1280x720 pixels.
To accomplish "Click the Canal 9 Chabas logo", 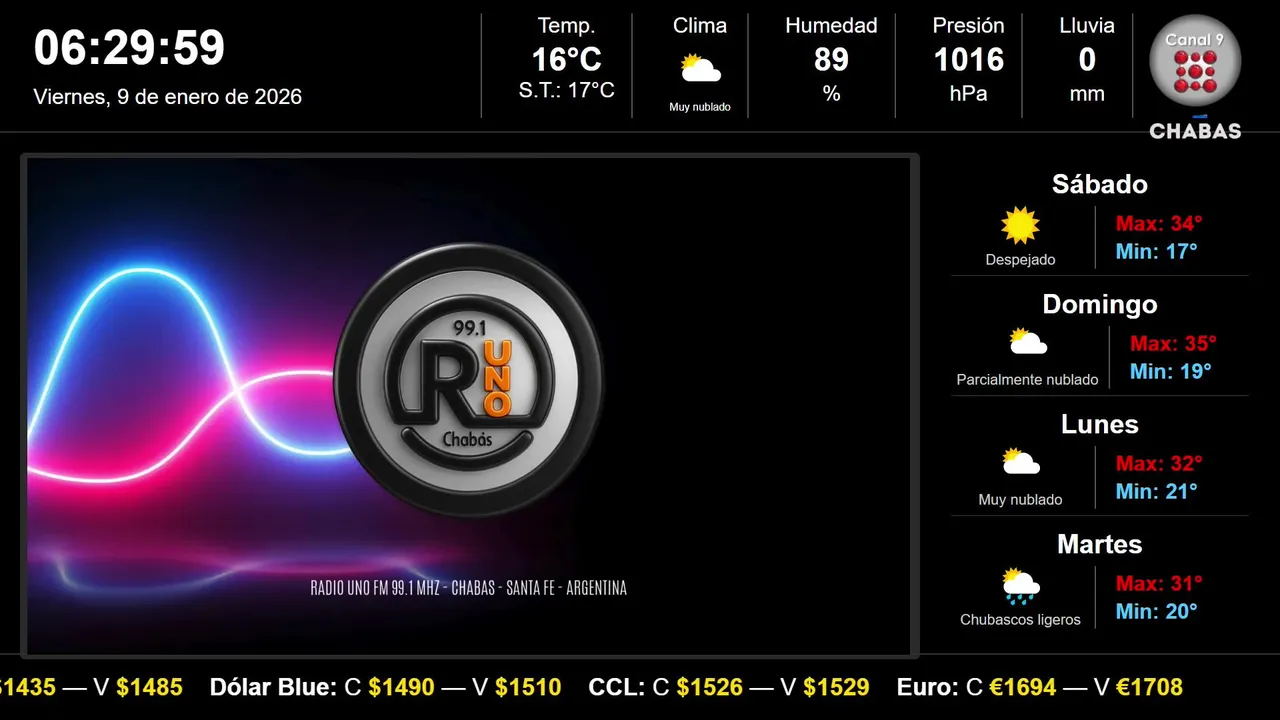I will (x=1195, y=78).
